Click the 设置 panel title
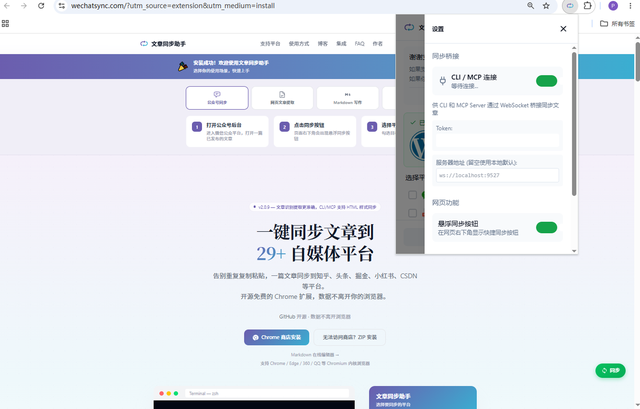This screenshot has width=640, height=409. 438,29
